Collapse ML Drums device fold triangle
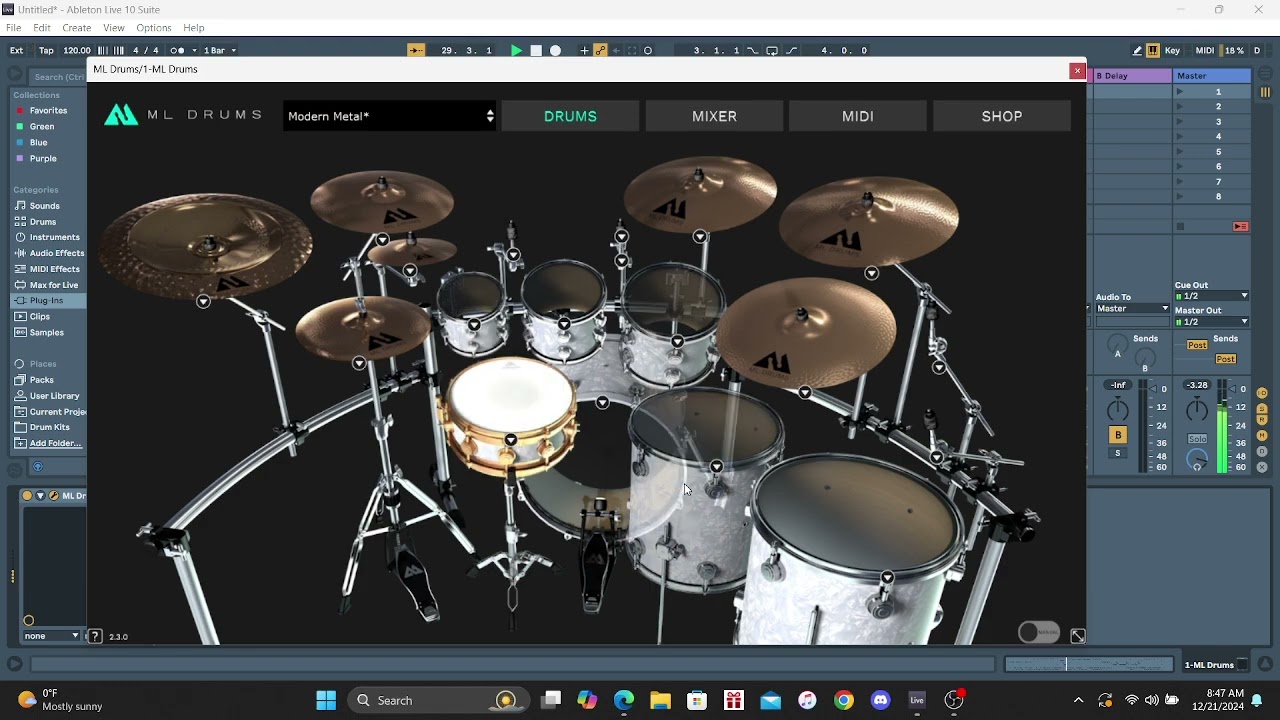 click(40, 496)
